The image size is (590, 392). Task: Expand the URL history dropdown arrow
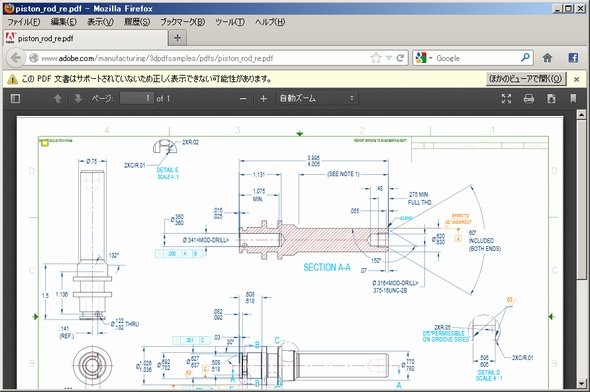(x=389, y=58)
